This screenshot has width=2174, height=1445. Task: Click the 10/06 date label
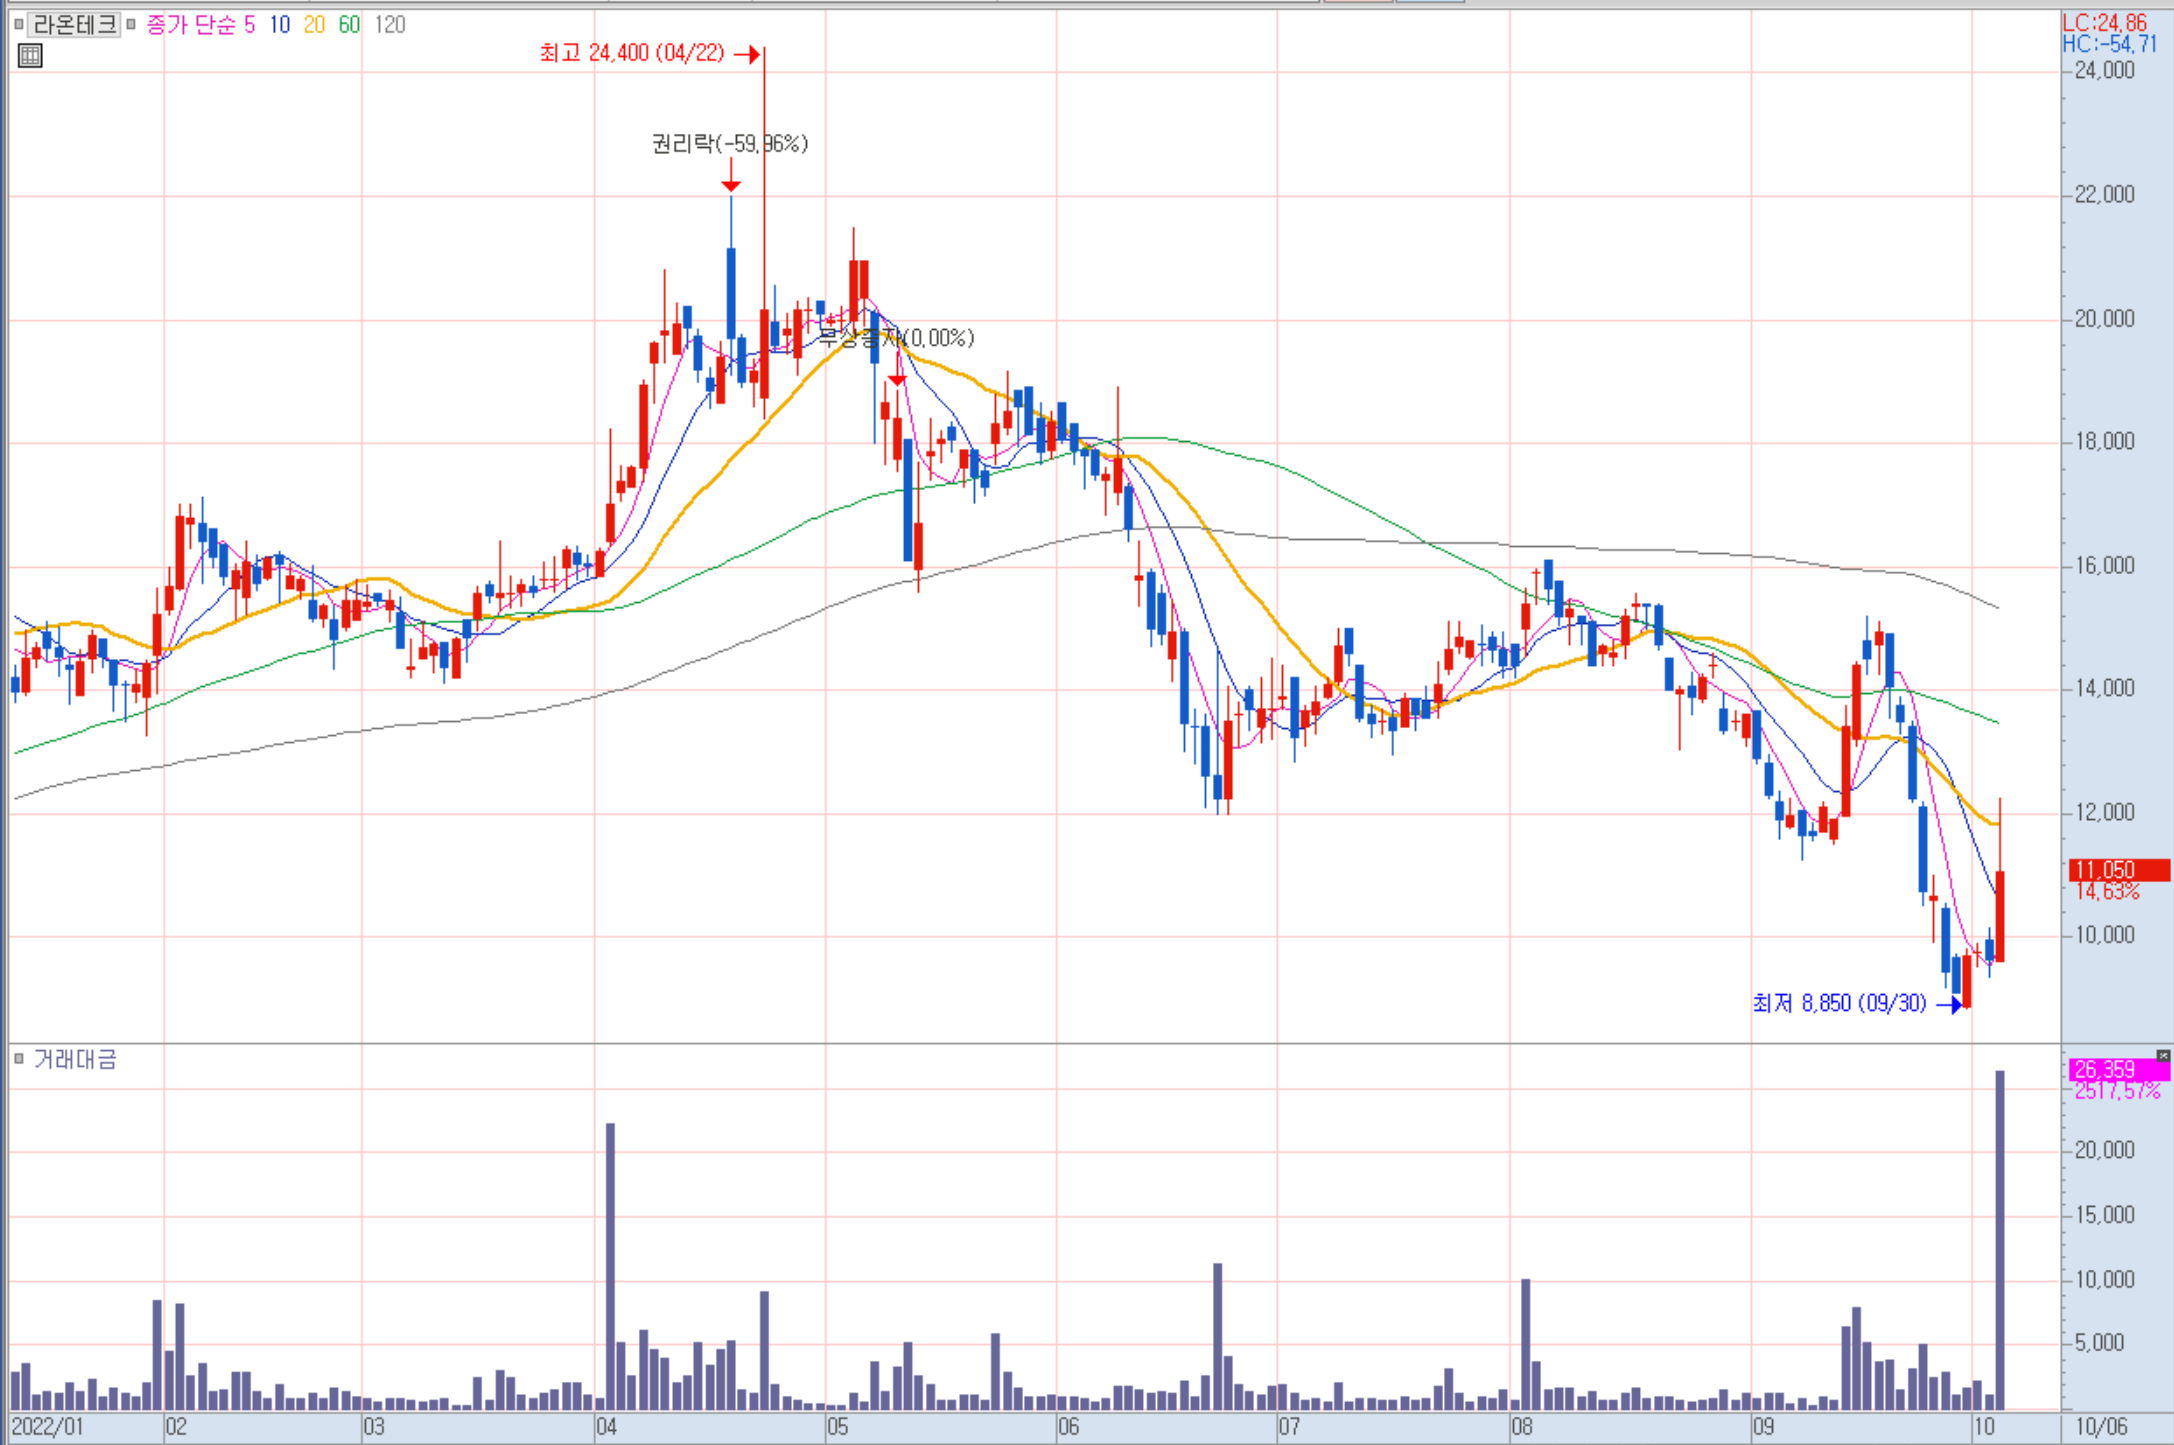pyautogui.click(x=2101, y=1427)
